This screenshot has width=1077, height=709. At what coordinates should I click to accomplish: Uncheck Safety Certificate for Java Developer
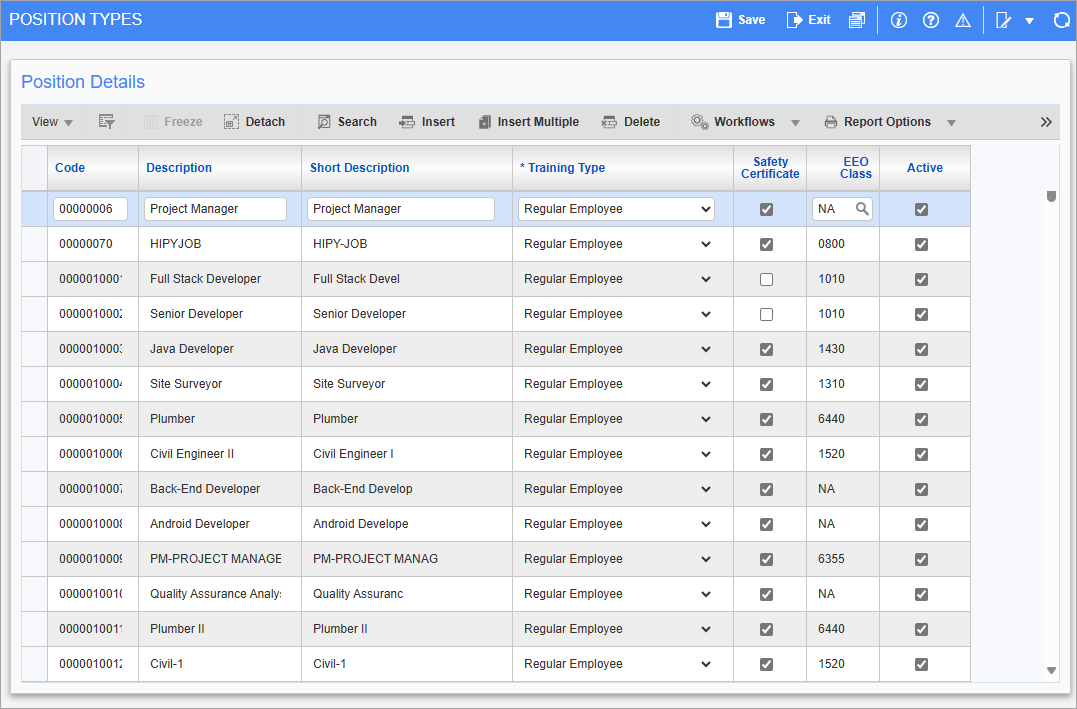(x=767, y=350)
